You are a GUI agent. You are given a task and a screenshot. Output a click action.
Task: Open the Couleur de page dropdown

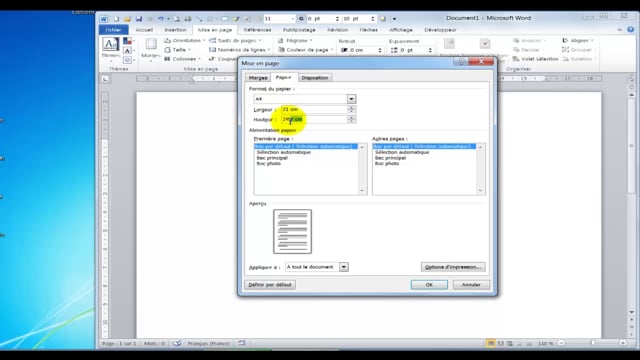[x=306, y=50]
